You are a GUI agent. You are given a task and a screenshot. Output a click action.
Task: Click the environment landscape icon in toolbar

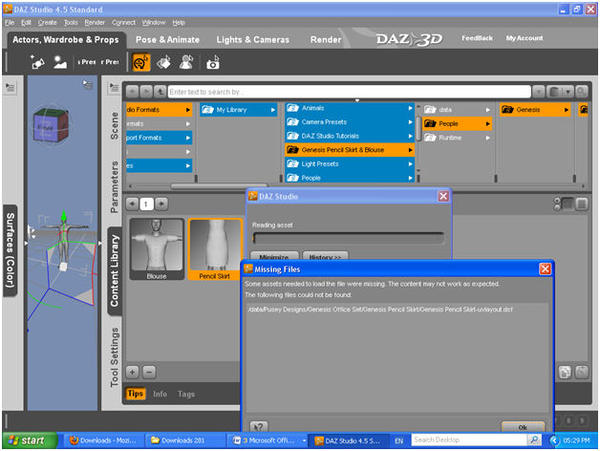pos(60,62)
